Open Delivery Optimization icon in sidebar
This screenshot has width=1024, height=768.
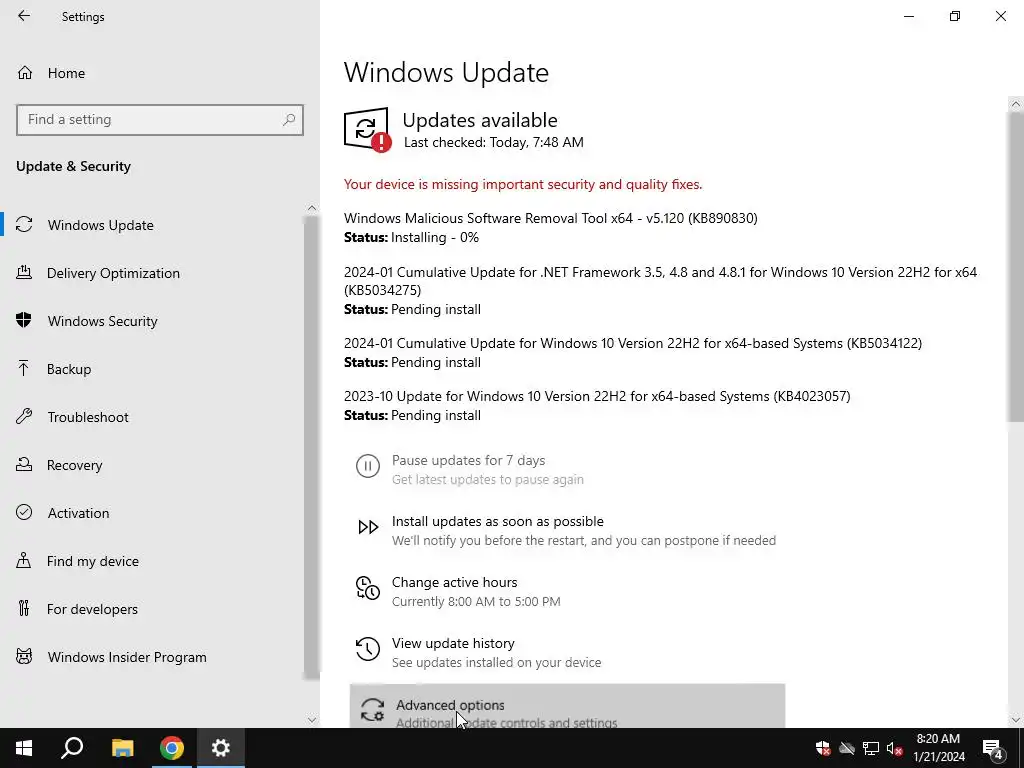(24, 272)
